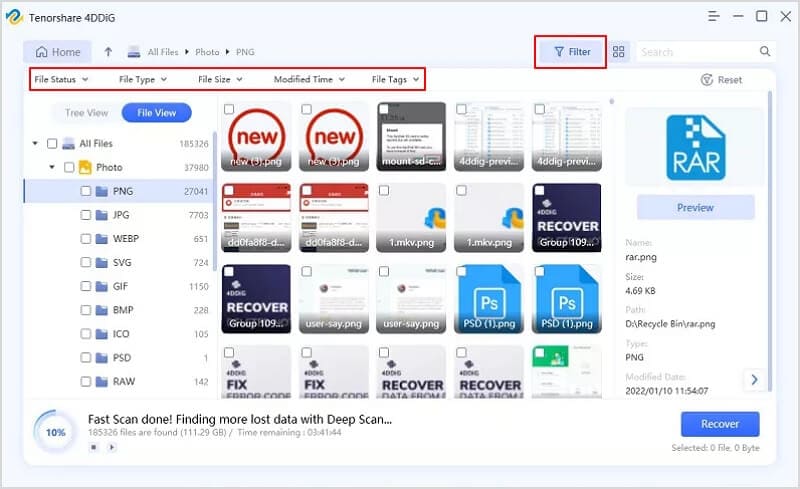Click the Tenorshare 4DDiG logo
This screenshot has width=800, height=489.
[14, 17]
